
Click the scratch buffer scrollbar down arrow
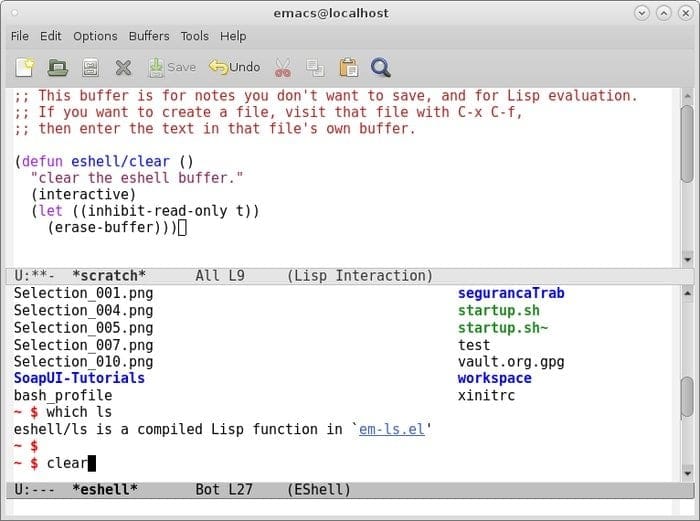click(687, 258)
